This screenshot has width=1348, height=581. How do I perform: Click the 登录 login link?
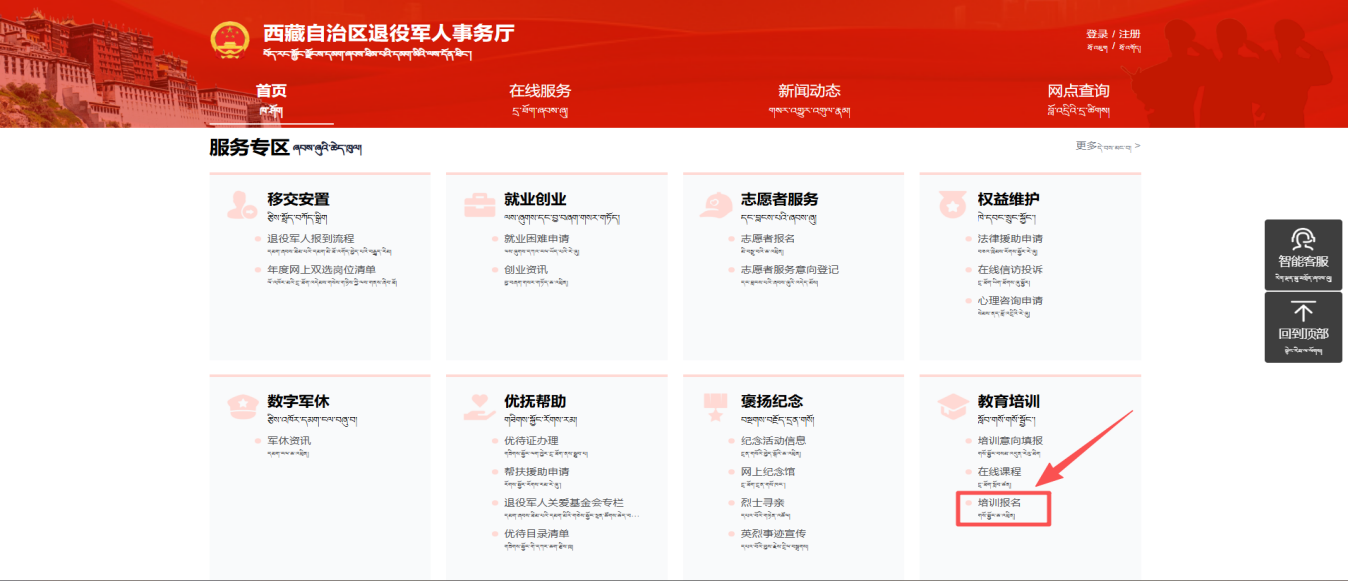click(x=1096, y=34)
